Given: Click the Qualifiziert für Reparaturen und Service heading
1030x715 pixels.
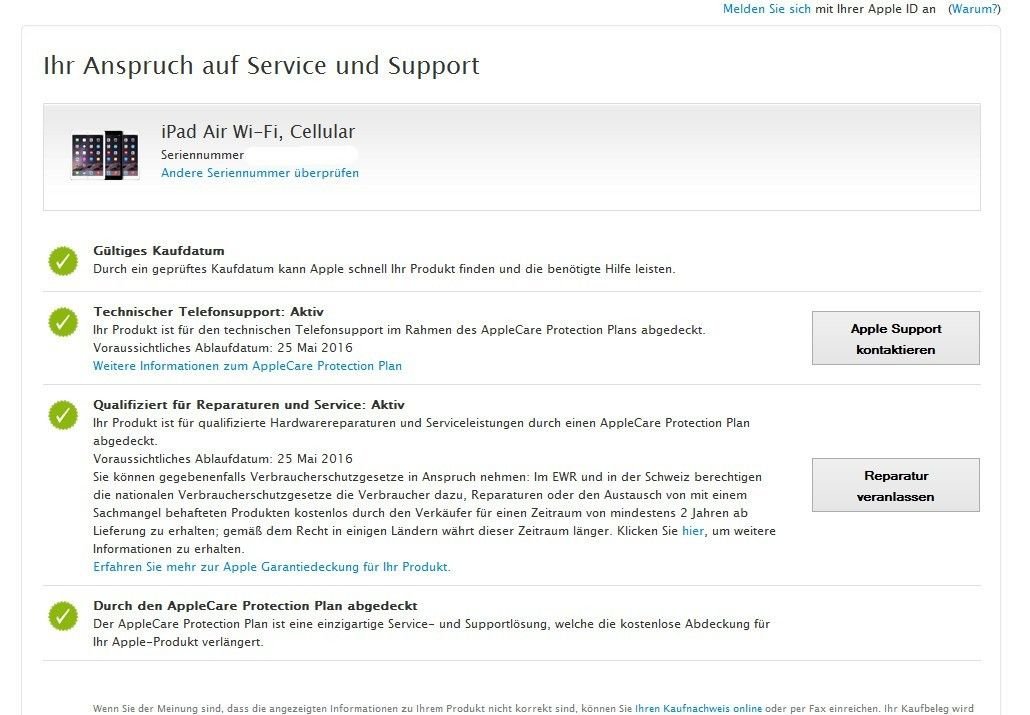Looking at the screenshot, I should click(249, 405).
